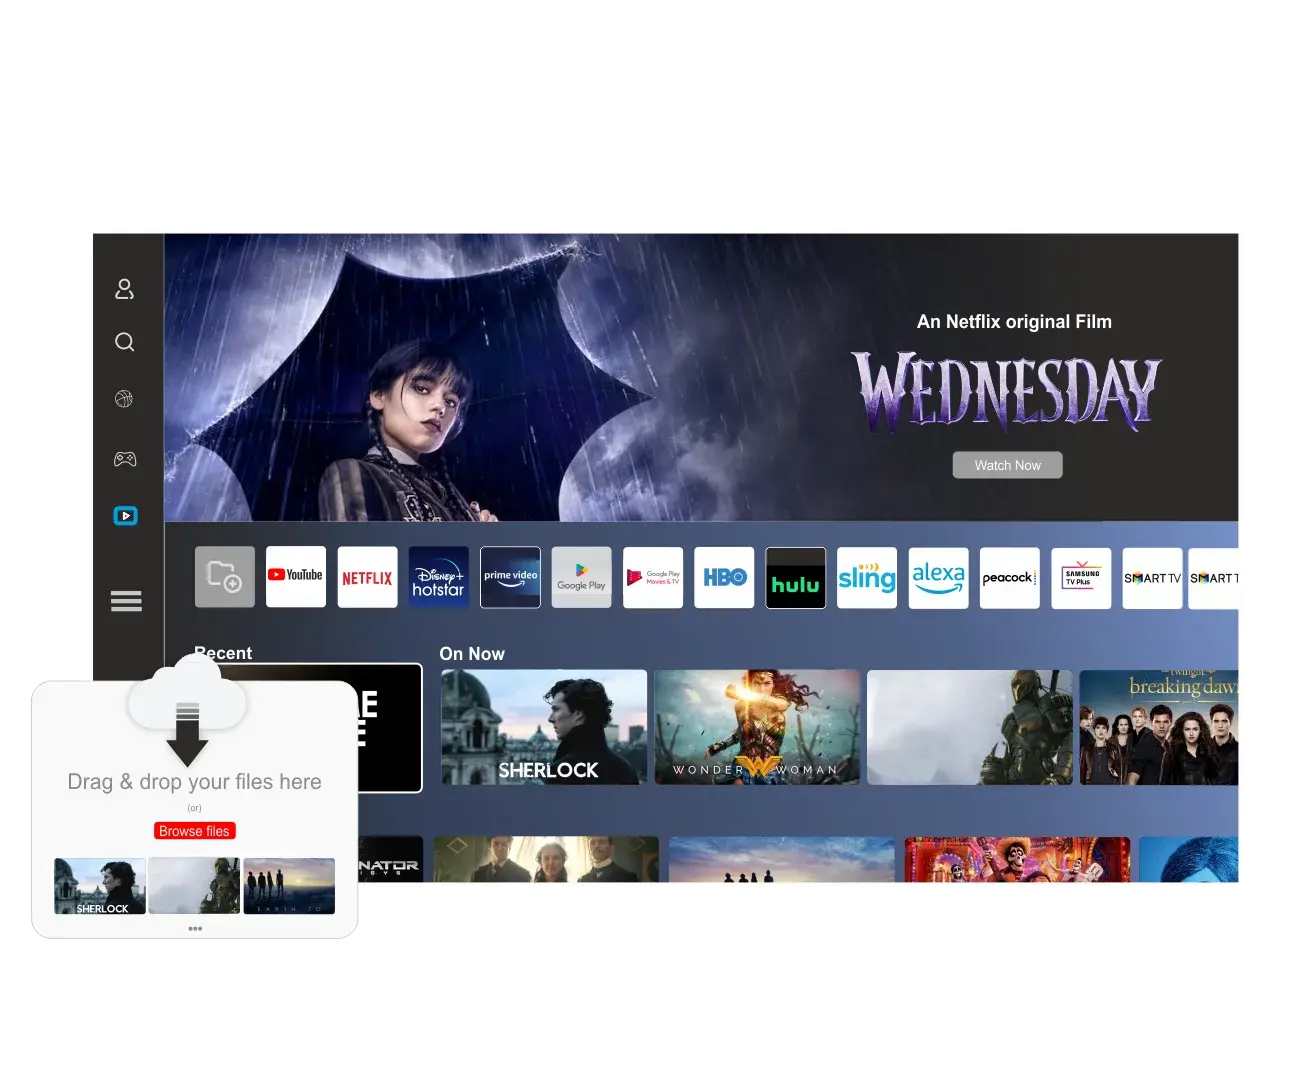Open the game controller icon in sidebar
Image resolution: width=1300 pixels, height=1080 pixels.
pyautogui.click(x=125, y=459)
